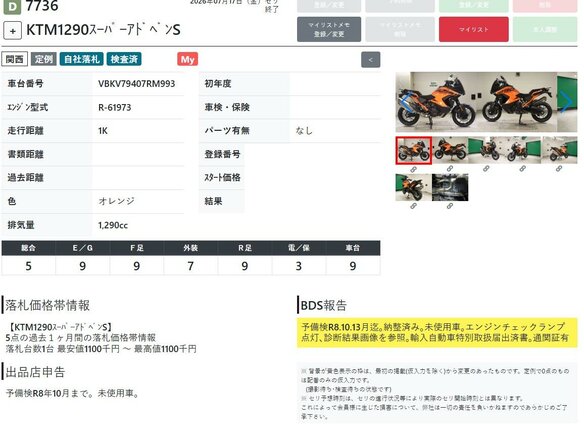Click the red My badge
The width and height of the screenshot is (584, 438).
point(187,59)
